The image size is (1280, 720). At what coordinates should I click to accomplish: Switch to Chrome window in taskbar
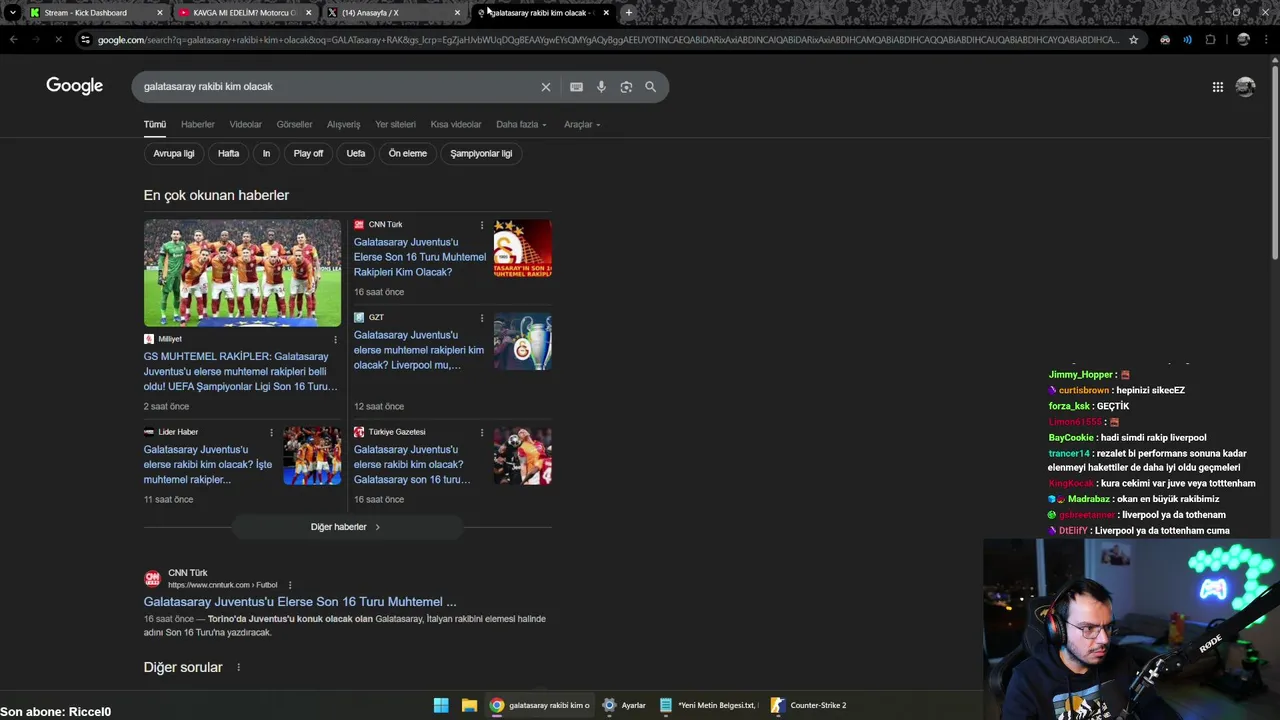tap(540, 706)
